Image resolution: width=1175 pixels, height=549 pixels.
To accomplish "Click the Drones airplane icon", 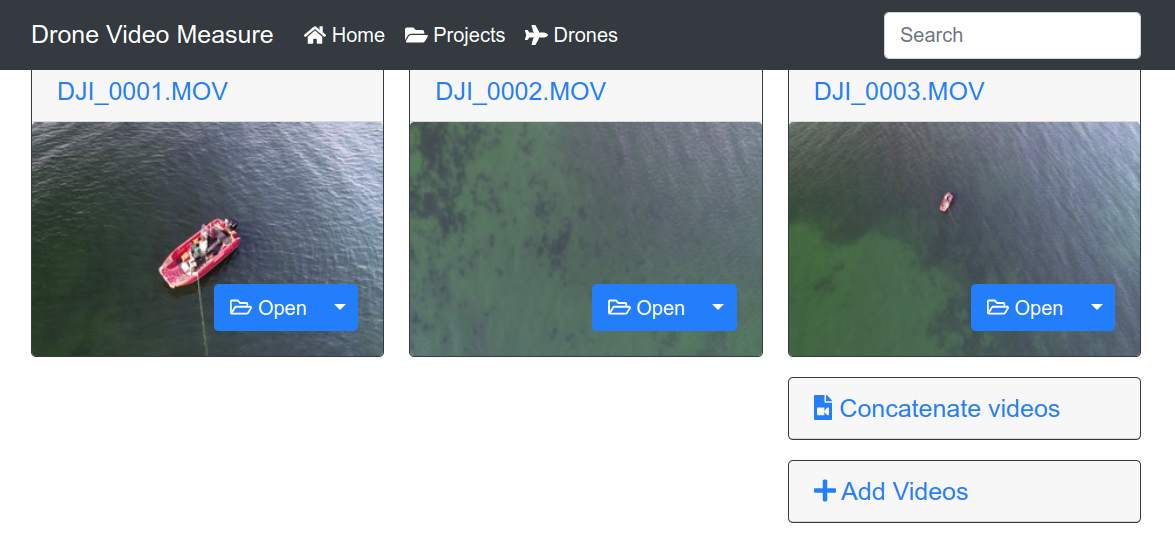I will [x=537, y=35].
